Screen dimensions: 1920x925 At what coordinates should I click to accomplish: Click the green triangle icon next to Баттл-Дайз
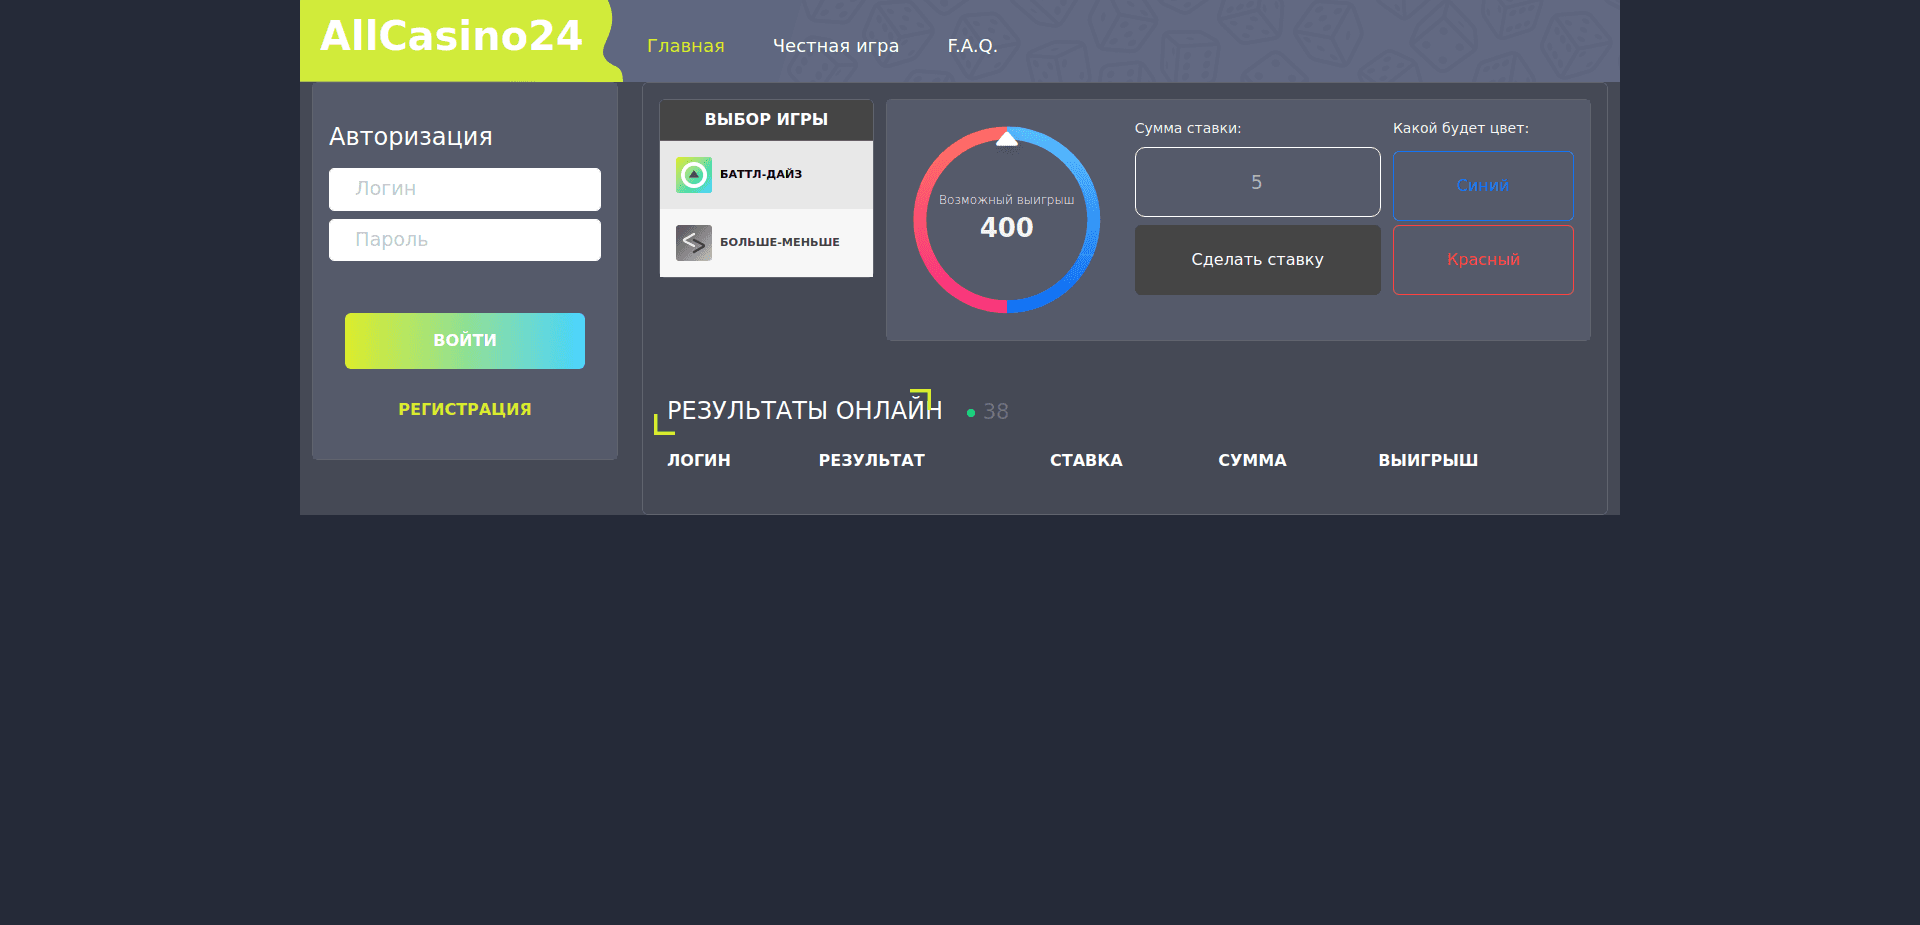pyautogui.click(x=692, y=173)
